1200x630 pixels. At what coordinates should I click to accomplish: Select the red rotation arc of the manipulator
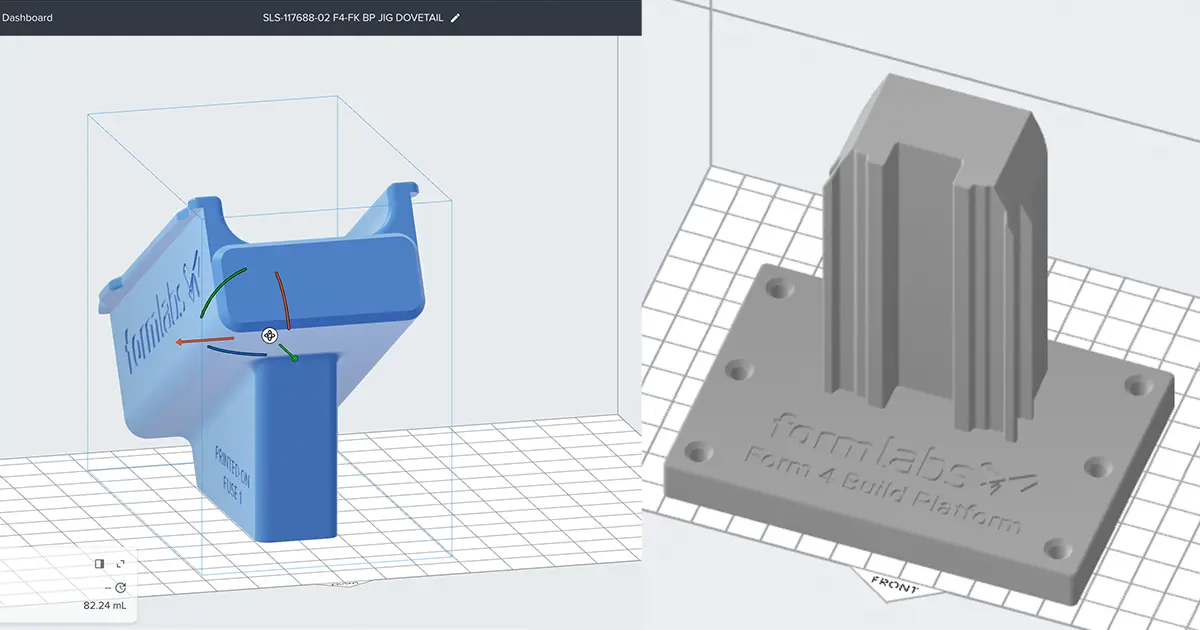coord(282,298)
